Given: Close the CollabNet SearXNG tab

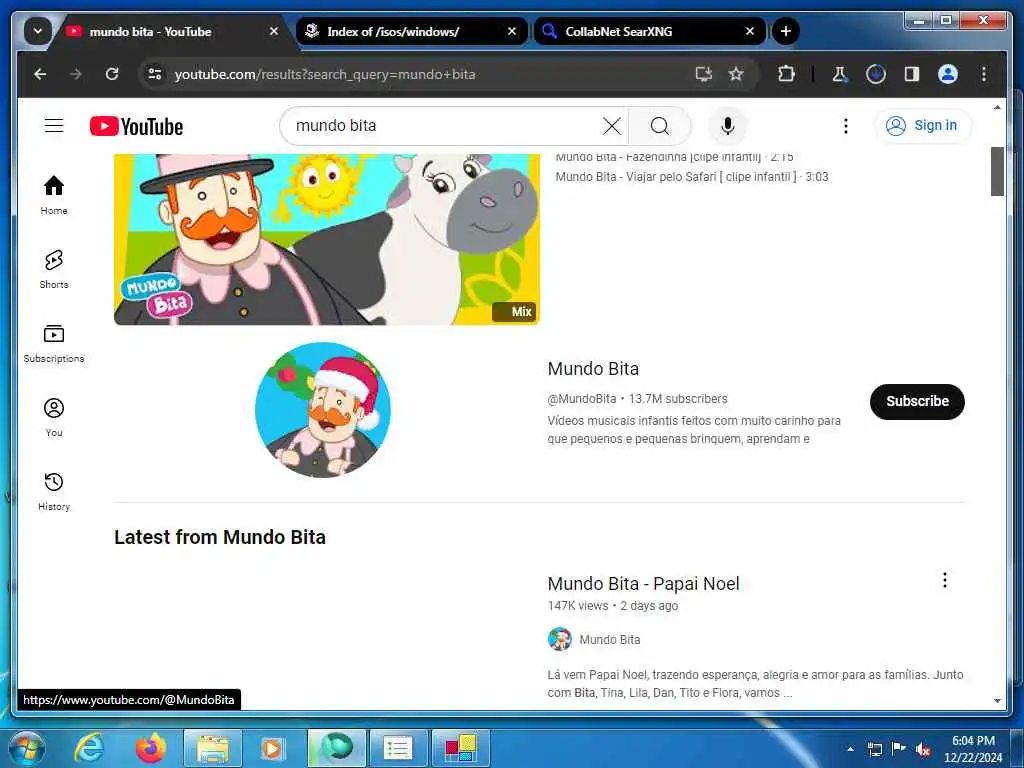Looking at the screenshot, I should click(750, 31).
